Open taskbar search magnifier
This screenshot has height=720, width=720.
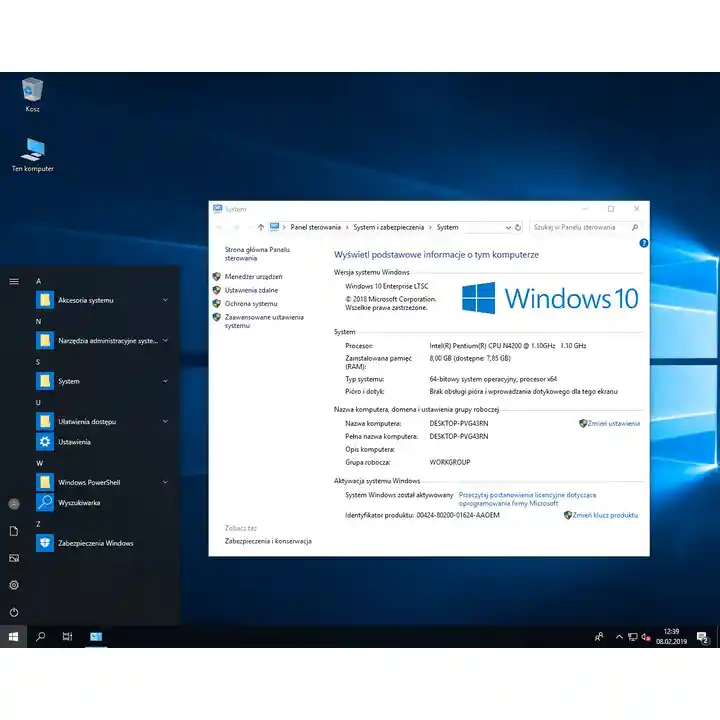click(x=40, y=636)
